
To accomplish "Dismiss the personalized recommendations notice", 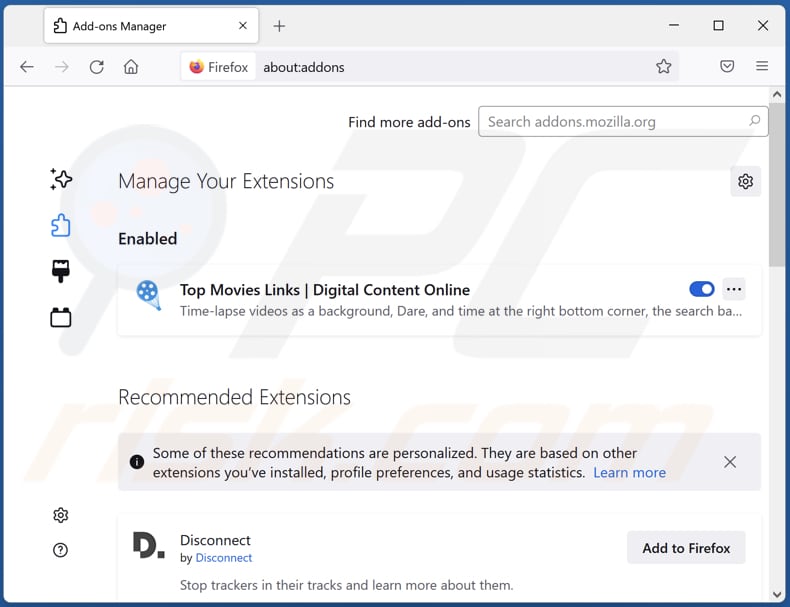I will click(x=730, y=462).
